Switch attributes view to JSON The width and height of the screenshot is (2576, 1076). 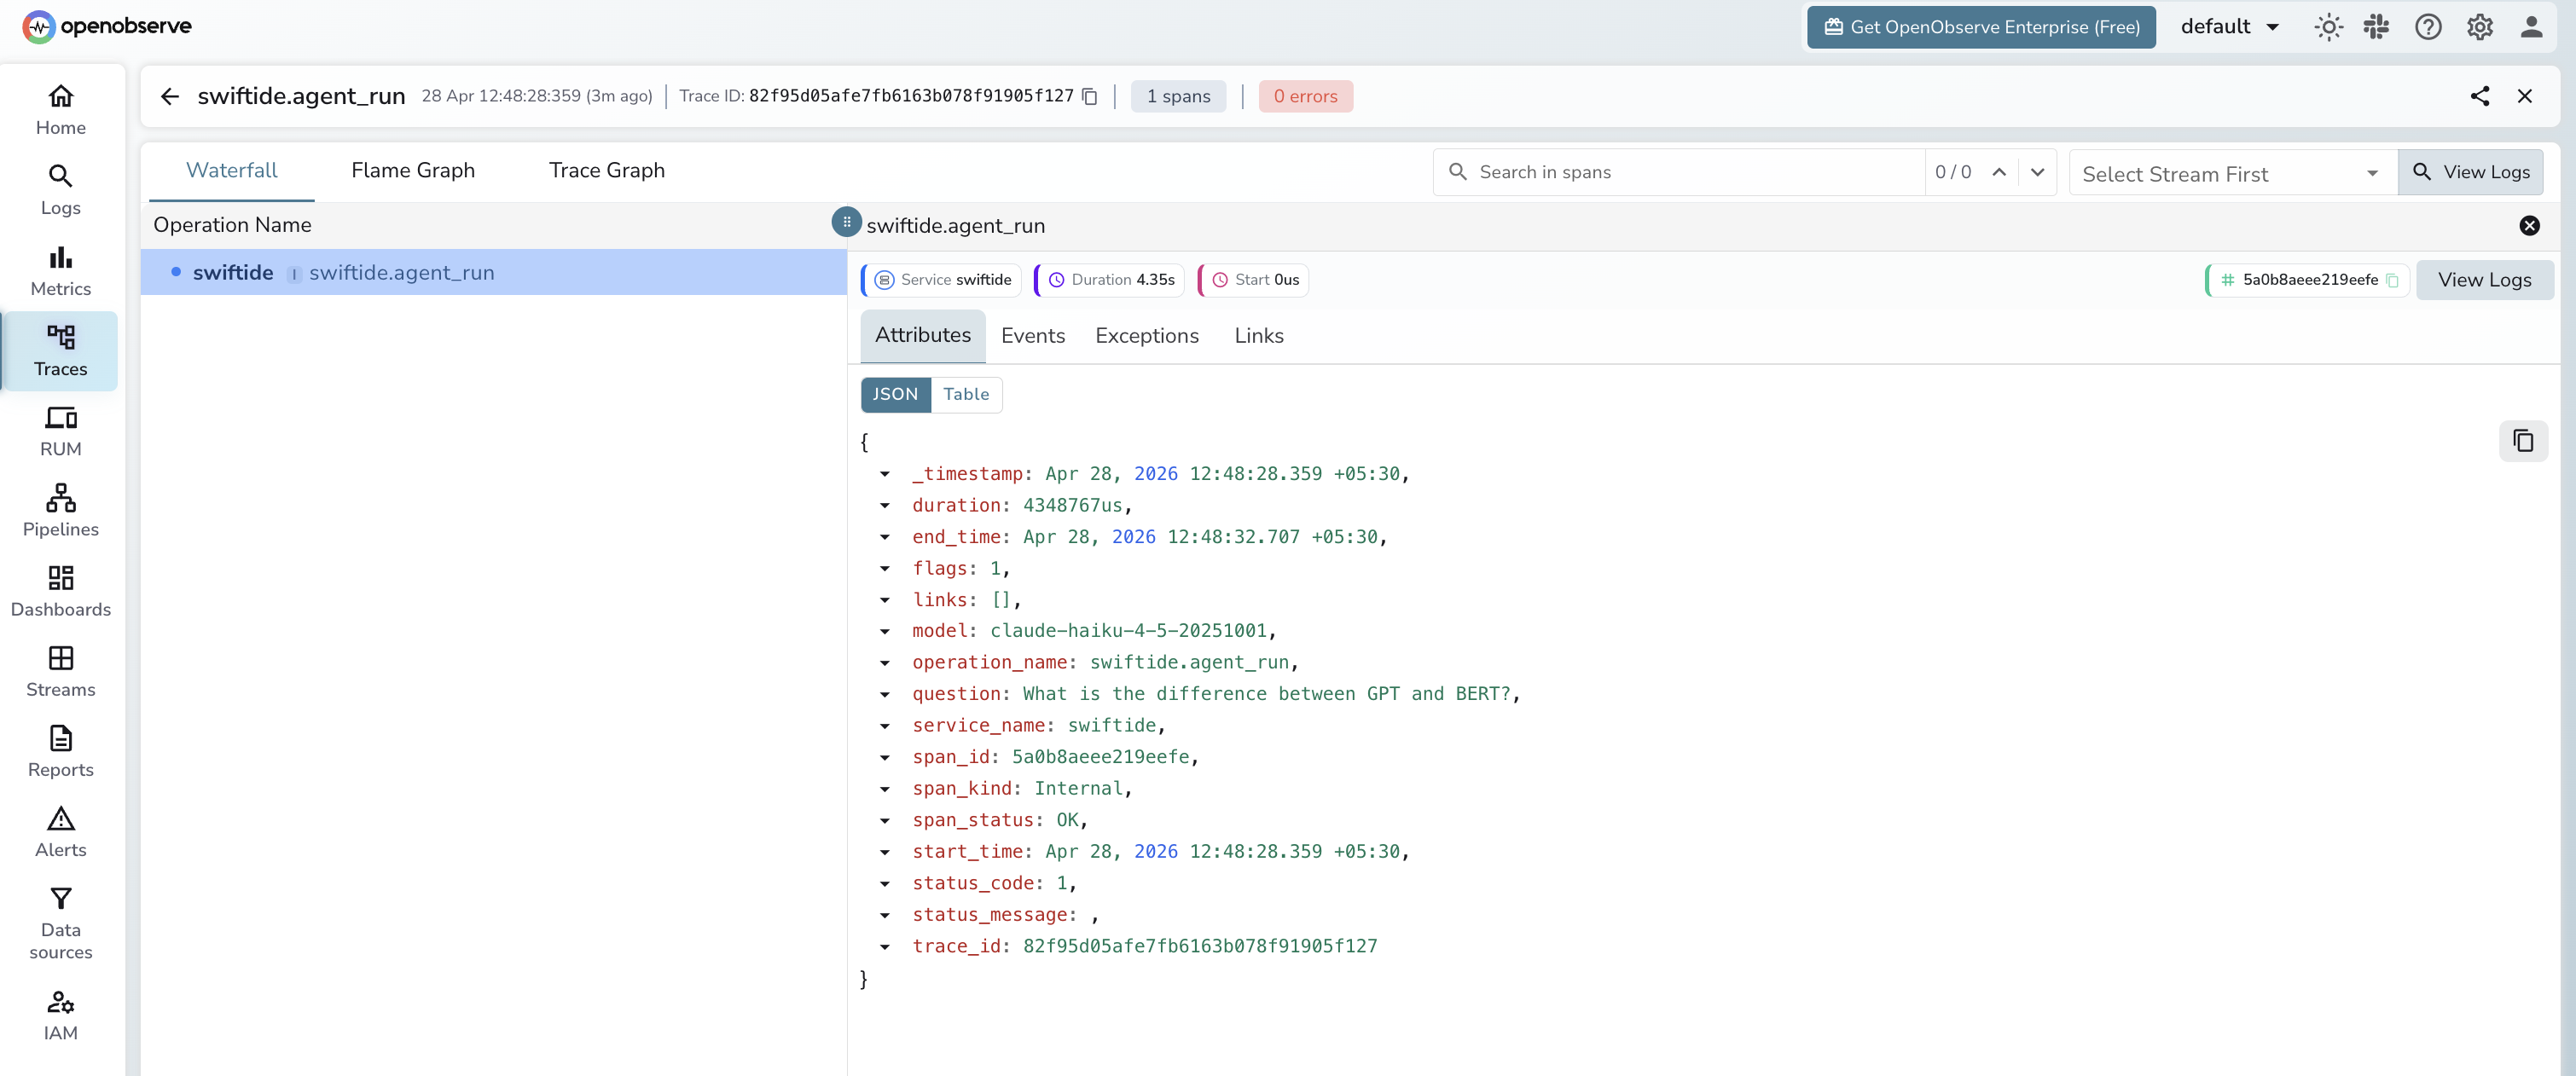(x=895, y=394)
